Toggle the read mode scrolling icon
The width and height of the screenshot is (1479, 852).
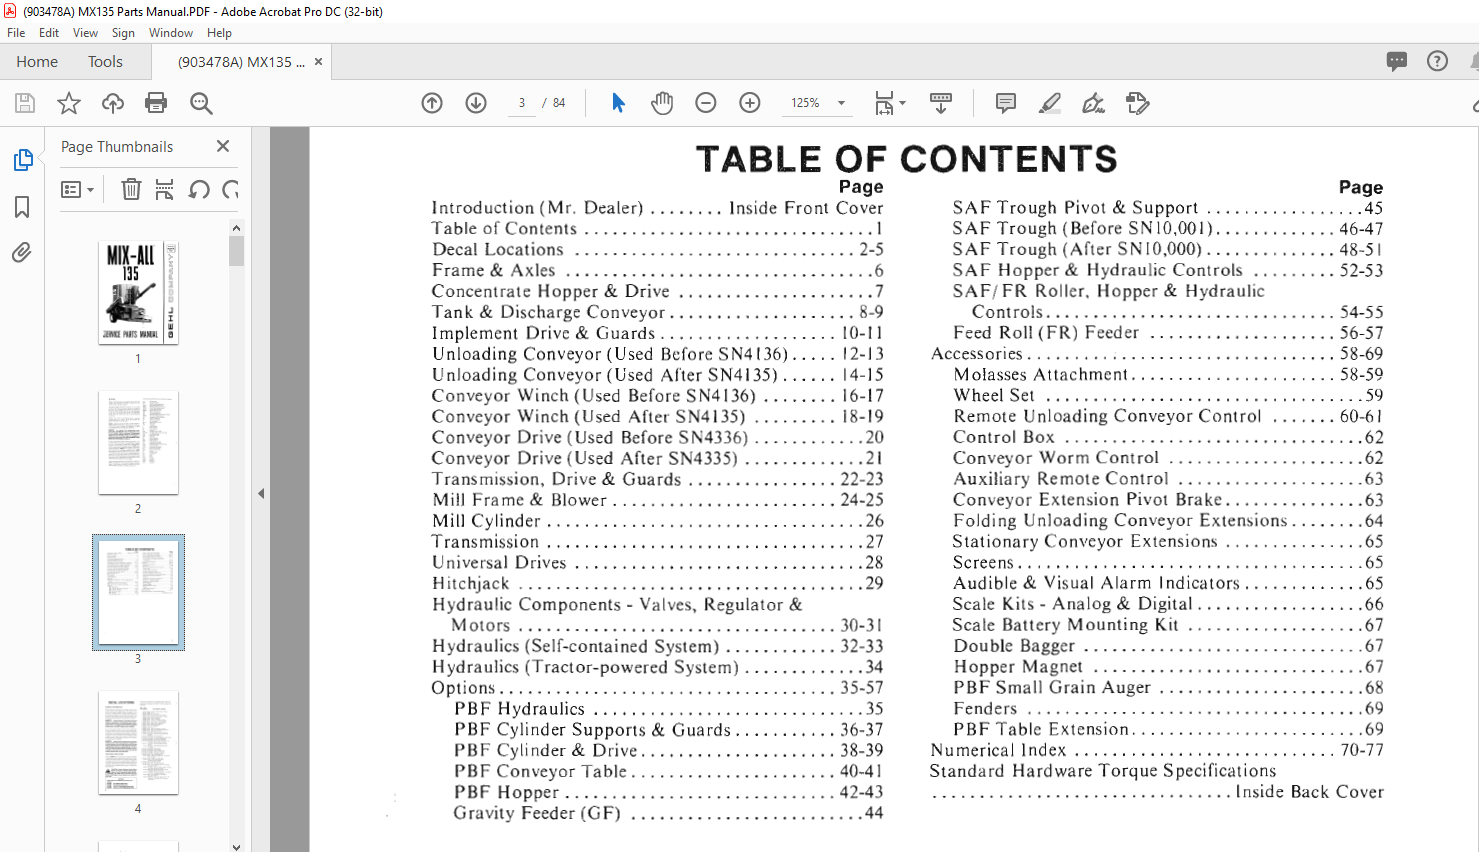click(941, 103)
